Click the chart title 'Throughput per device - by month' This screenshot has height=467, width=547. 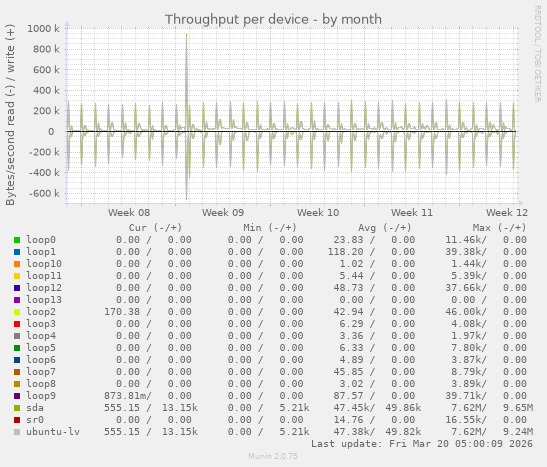click(273, 20)
